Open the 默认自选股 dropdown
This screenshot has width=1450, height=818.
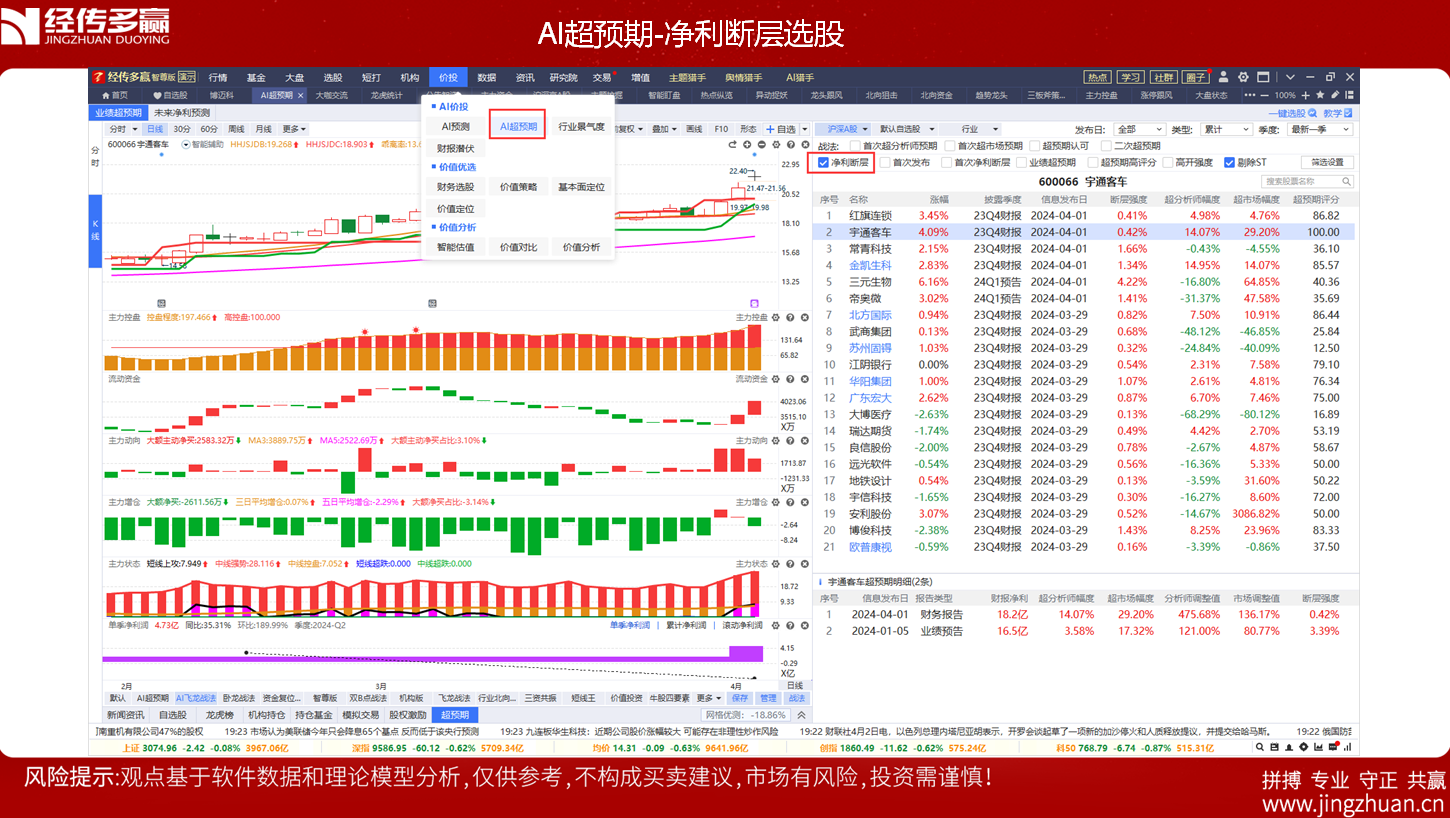[907, 129]
